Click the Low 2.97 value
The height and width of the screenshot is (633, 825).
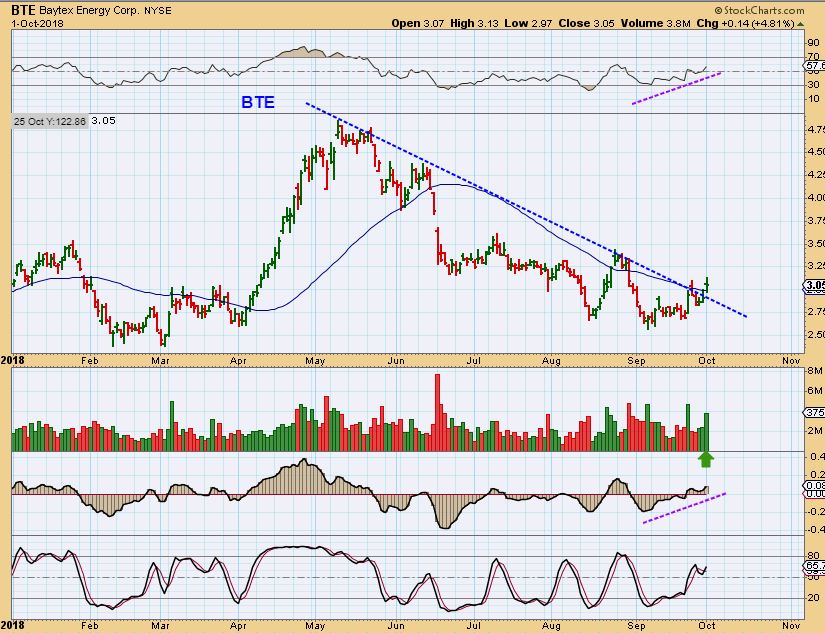coord(528,24)
